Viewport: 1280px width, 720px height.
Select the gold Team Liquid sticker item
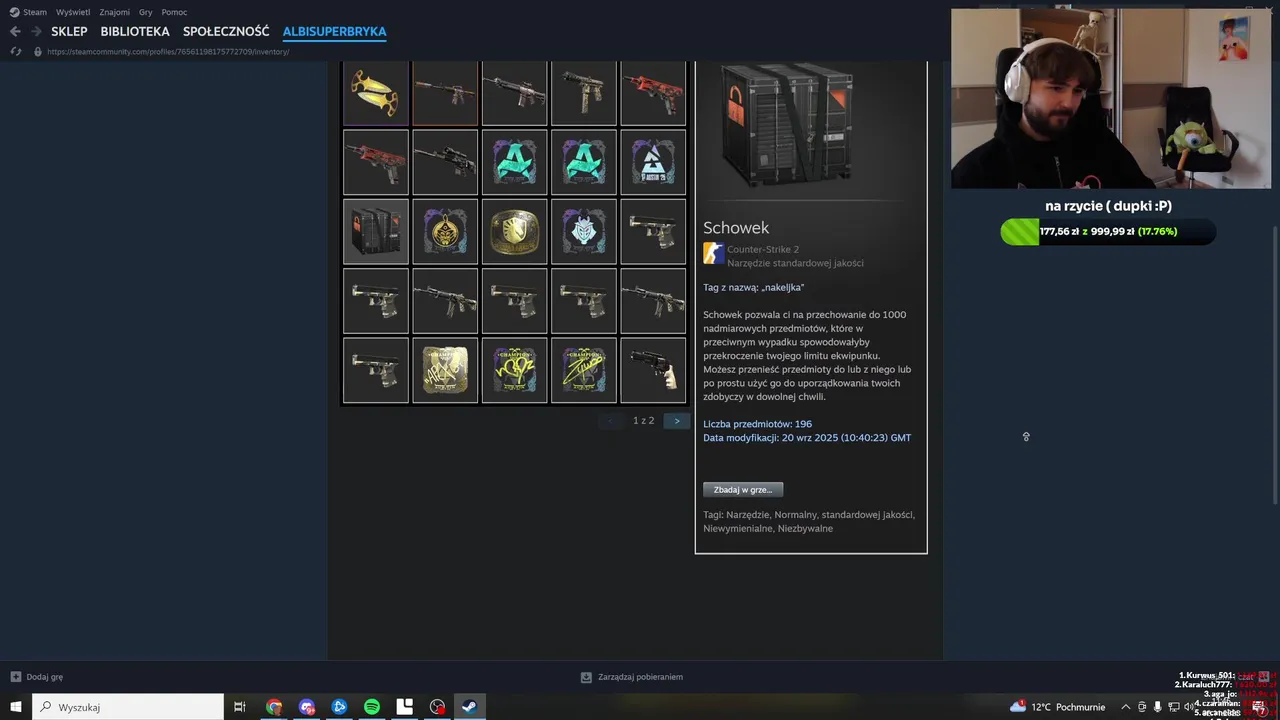[514, 232]
